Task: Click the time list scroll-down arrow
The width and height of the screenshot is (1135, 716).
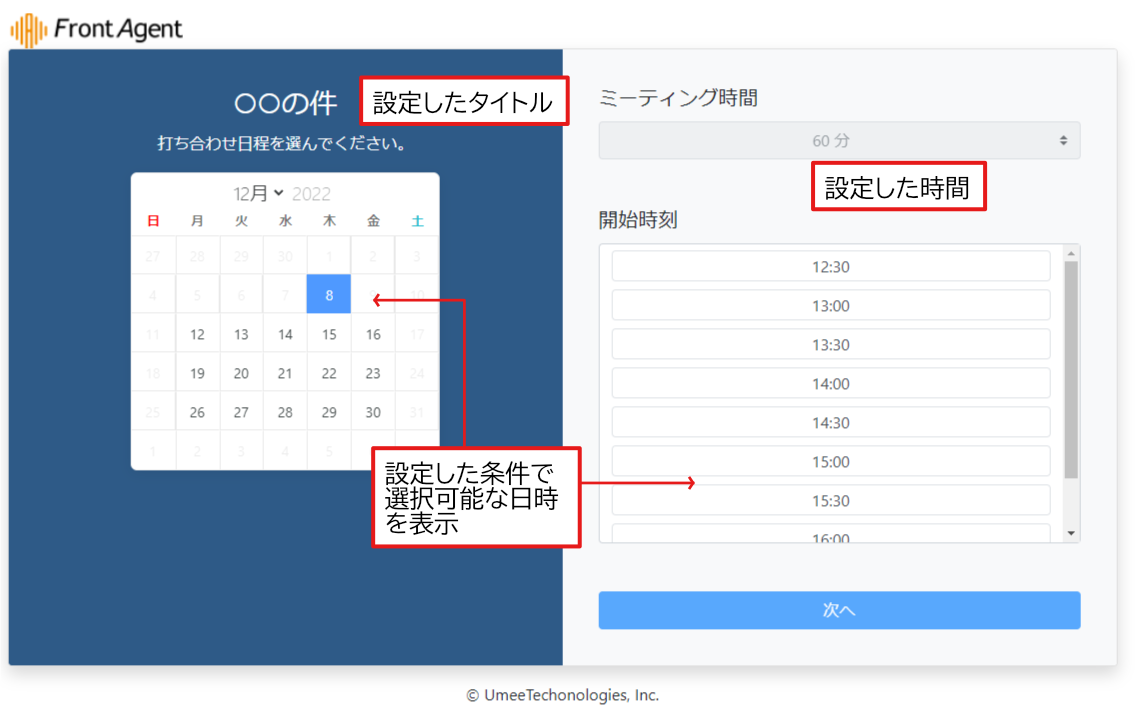Action: coord(1071,534)
